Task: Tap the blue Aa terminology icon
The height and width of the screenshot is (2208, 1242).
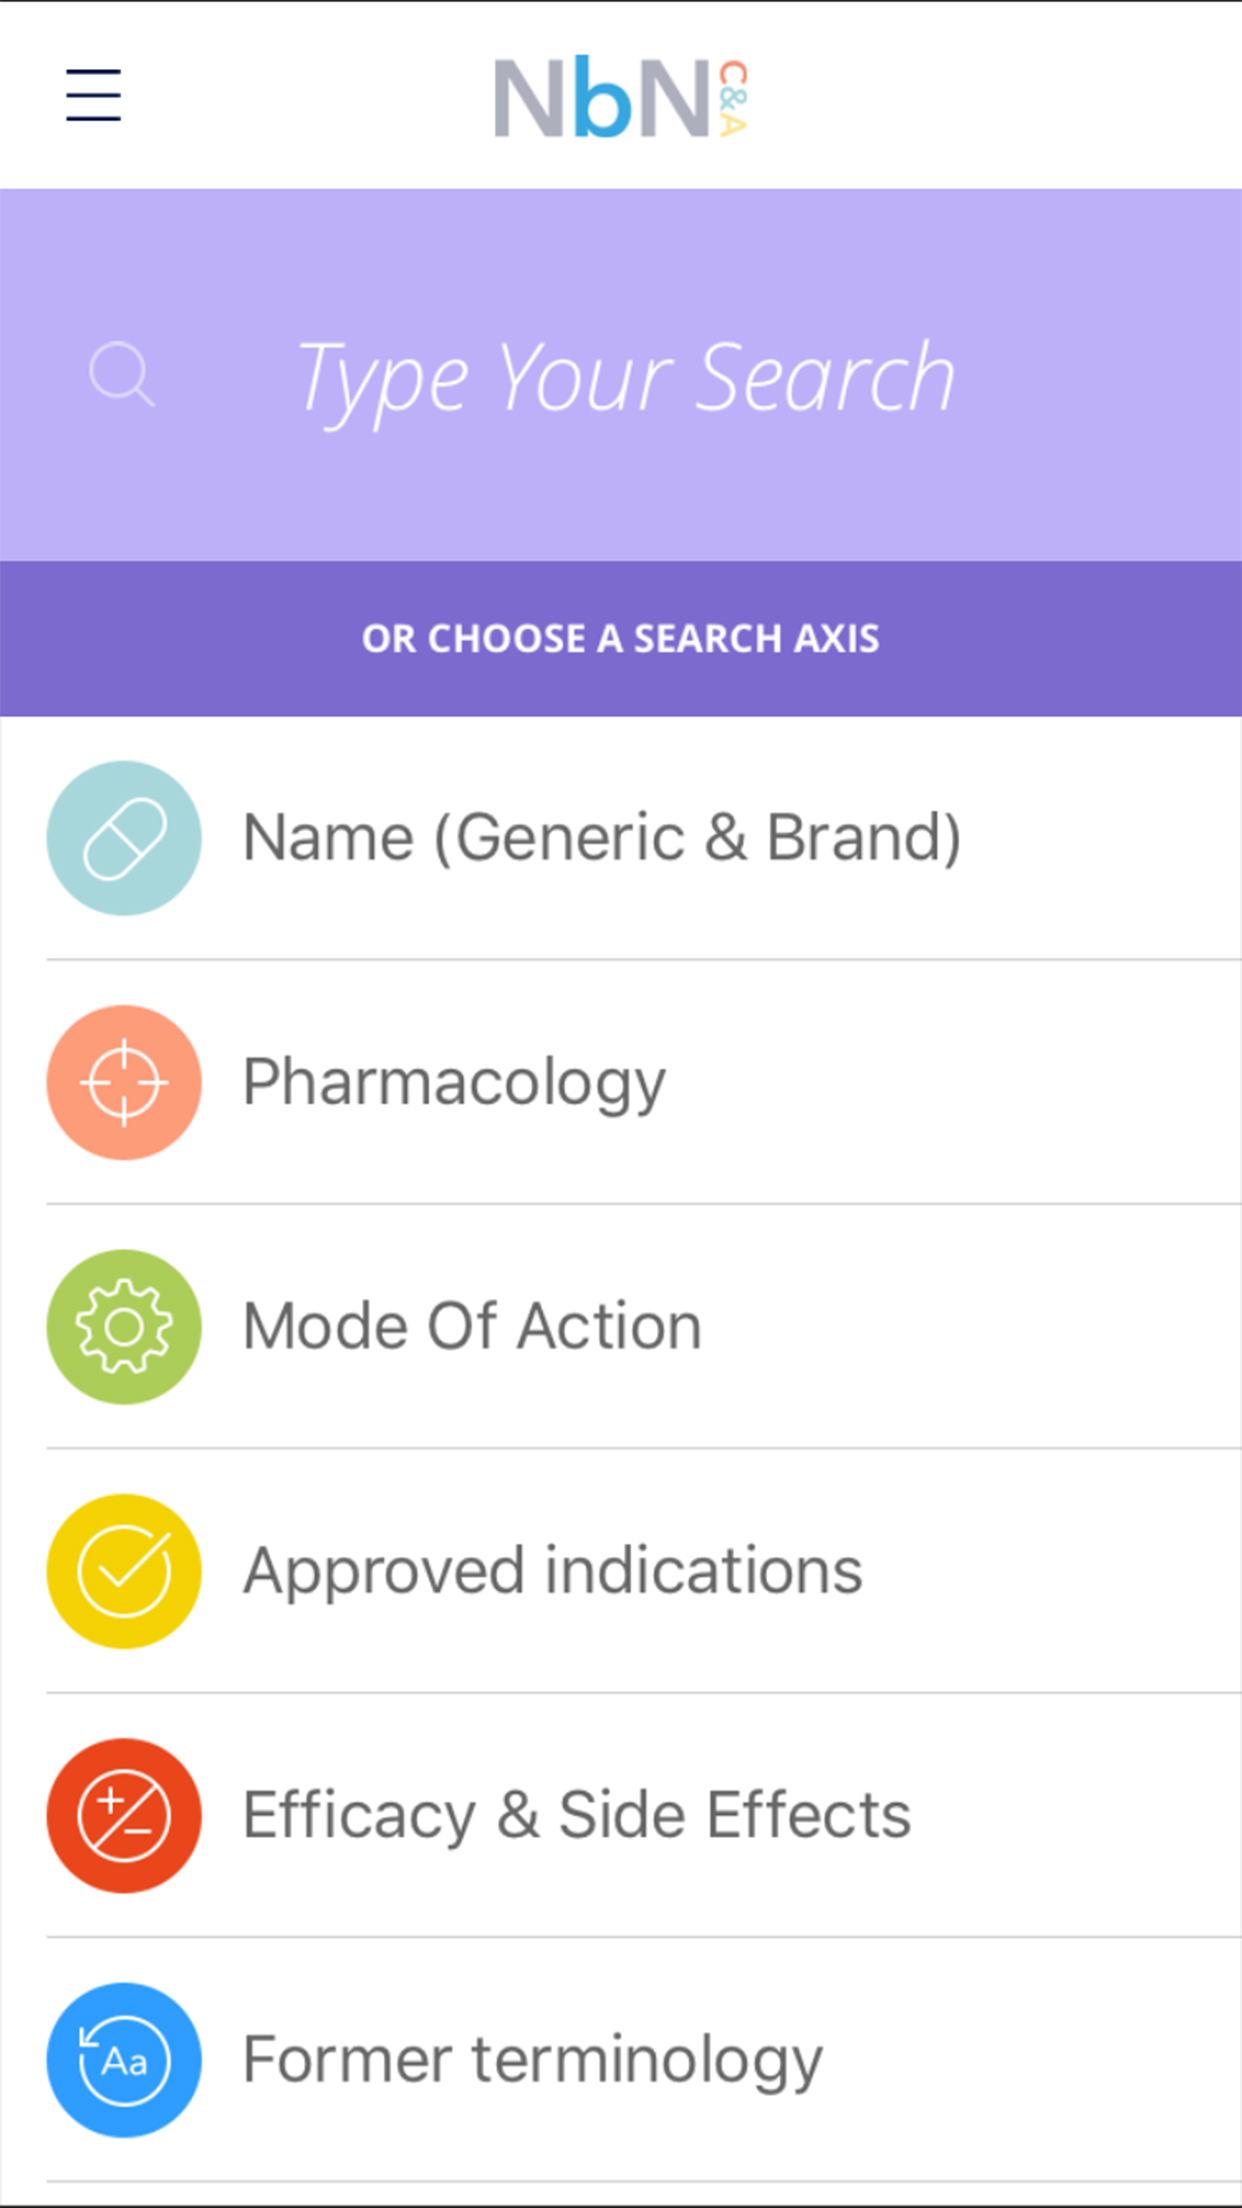Action: (124, 2060)
